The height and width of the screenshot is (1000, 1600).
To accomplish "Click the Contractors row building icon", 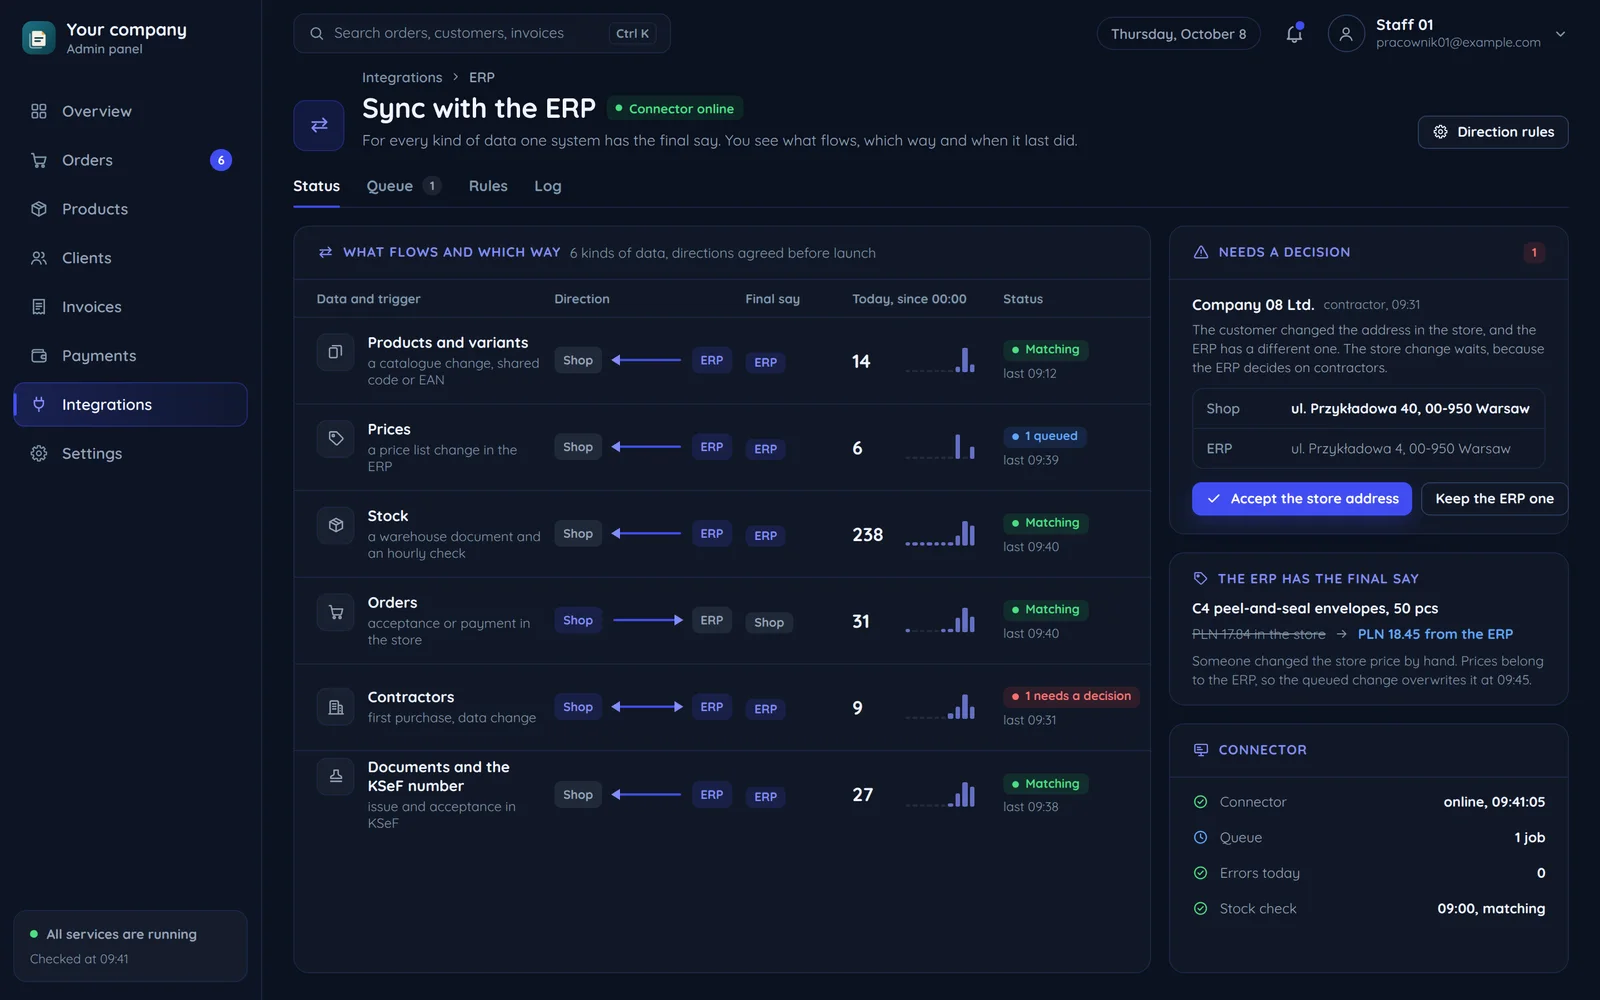I will click(x=336, y=707).
